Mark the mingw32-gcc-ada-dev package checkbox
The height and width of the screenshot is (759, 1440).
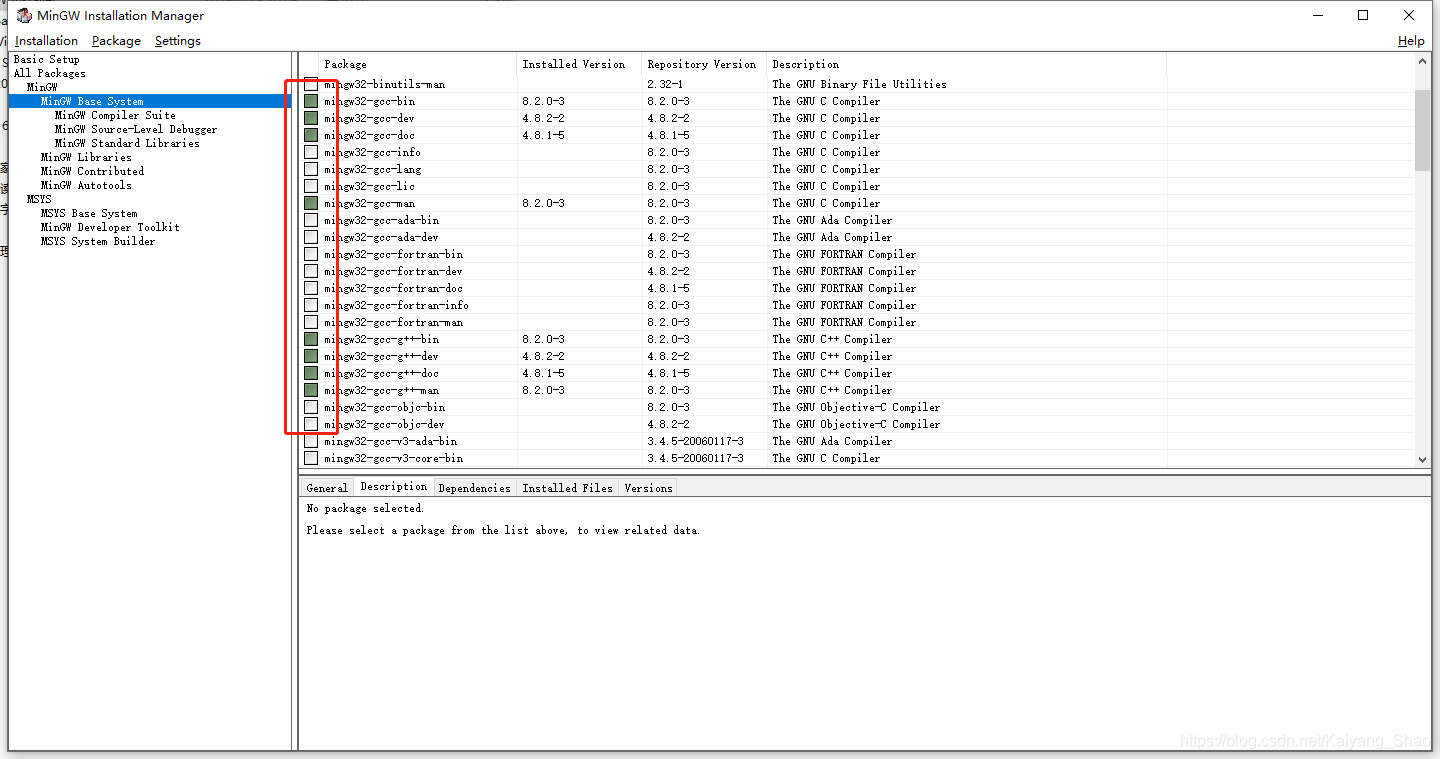point(311,237)
